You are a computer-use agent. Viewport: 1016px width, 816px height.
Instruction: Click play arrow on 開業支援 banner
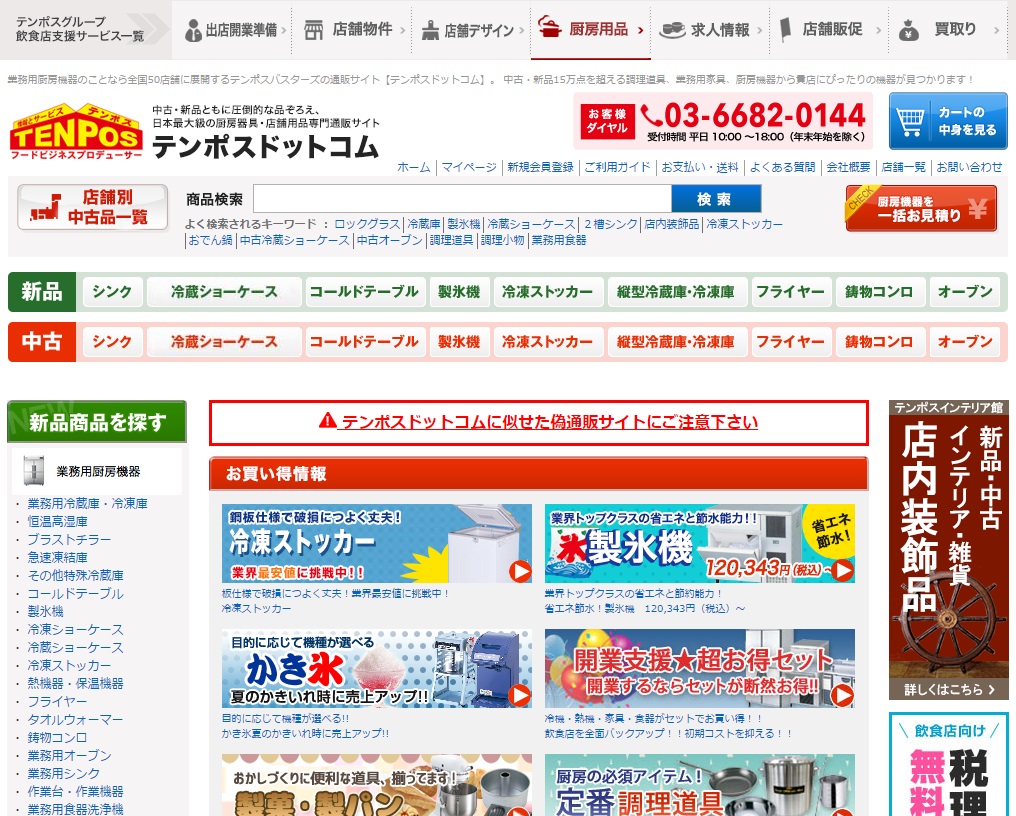(842, 695)
